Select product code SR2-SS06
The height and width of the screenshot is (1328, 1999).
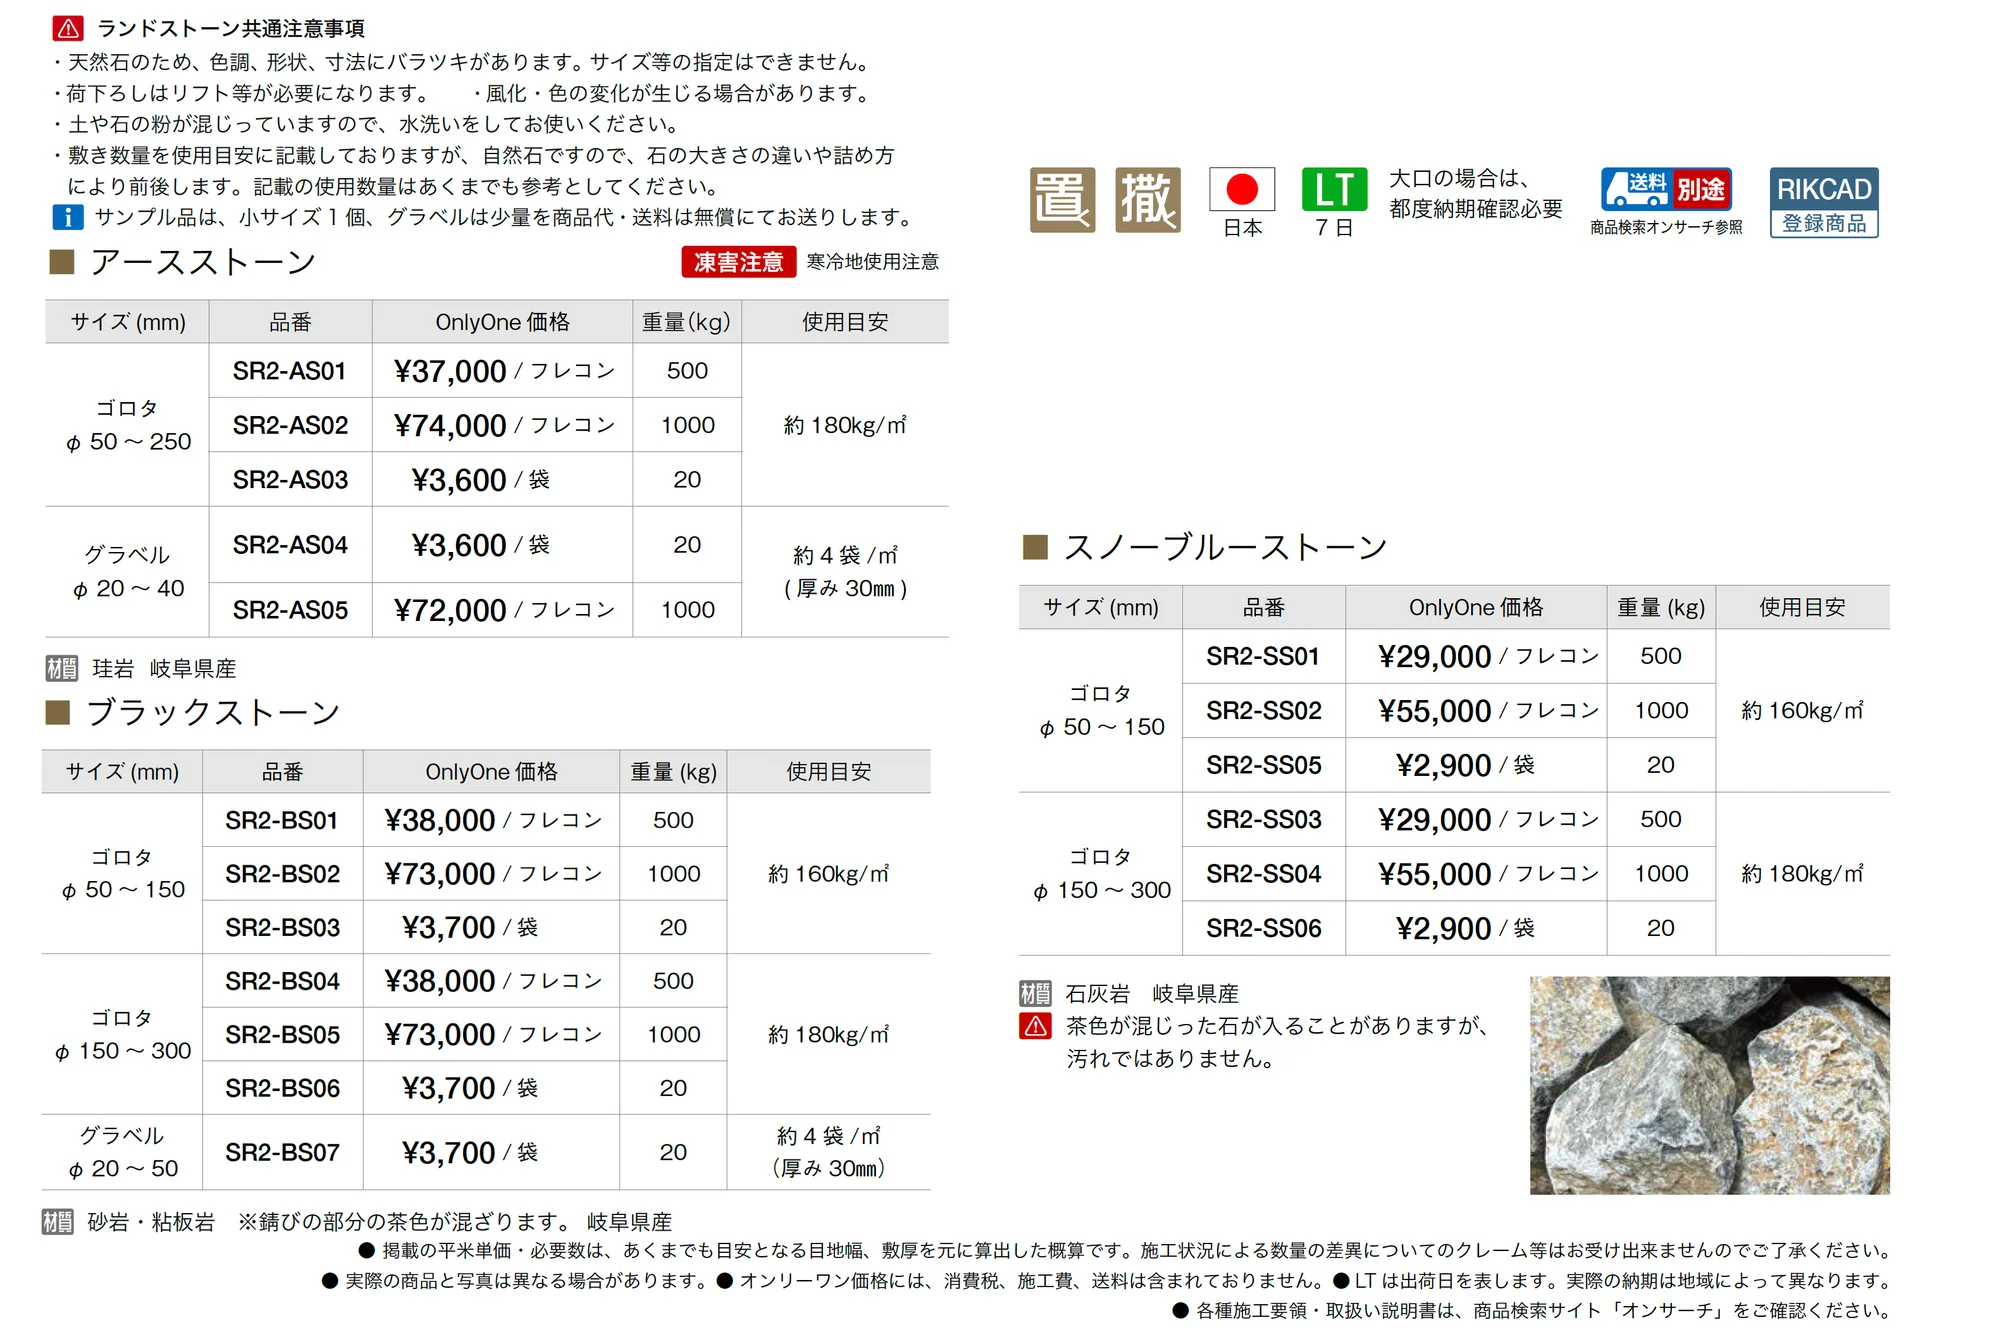(1264, 928)
